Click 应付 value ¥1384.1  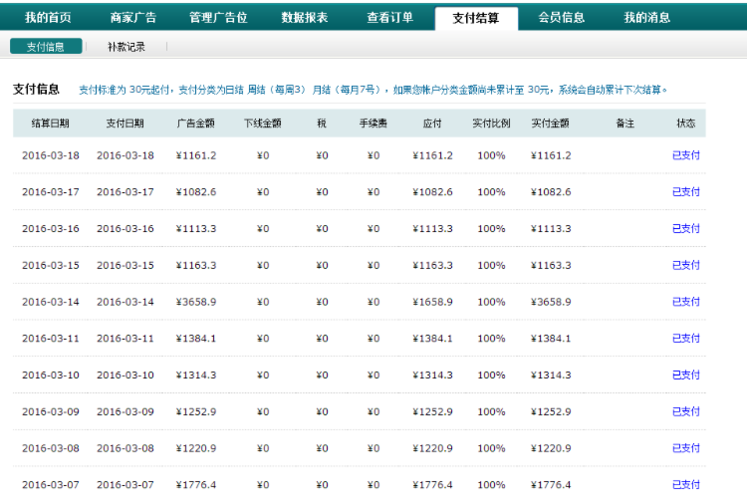coord(433,339)
